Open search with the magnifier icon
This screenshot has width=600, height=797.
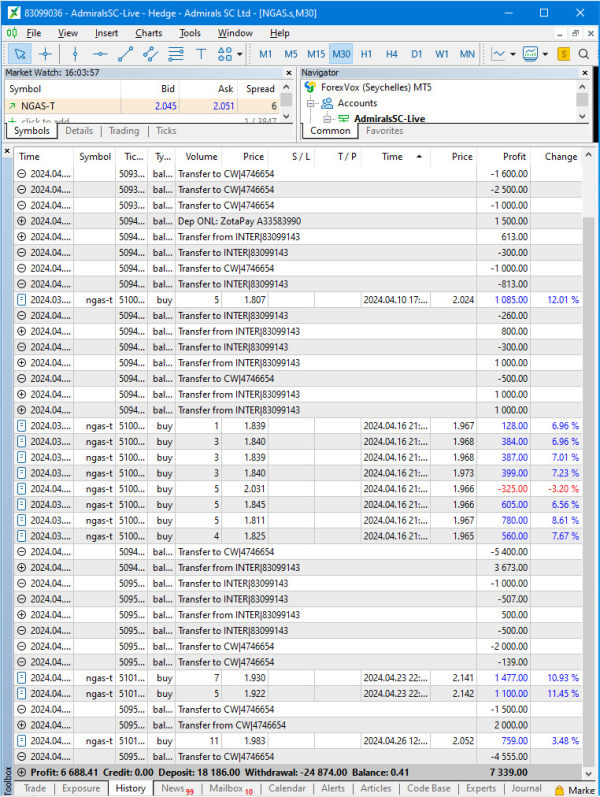[x=584, y=54]
